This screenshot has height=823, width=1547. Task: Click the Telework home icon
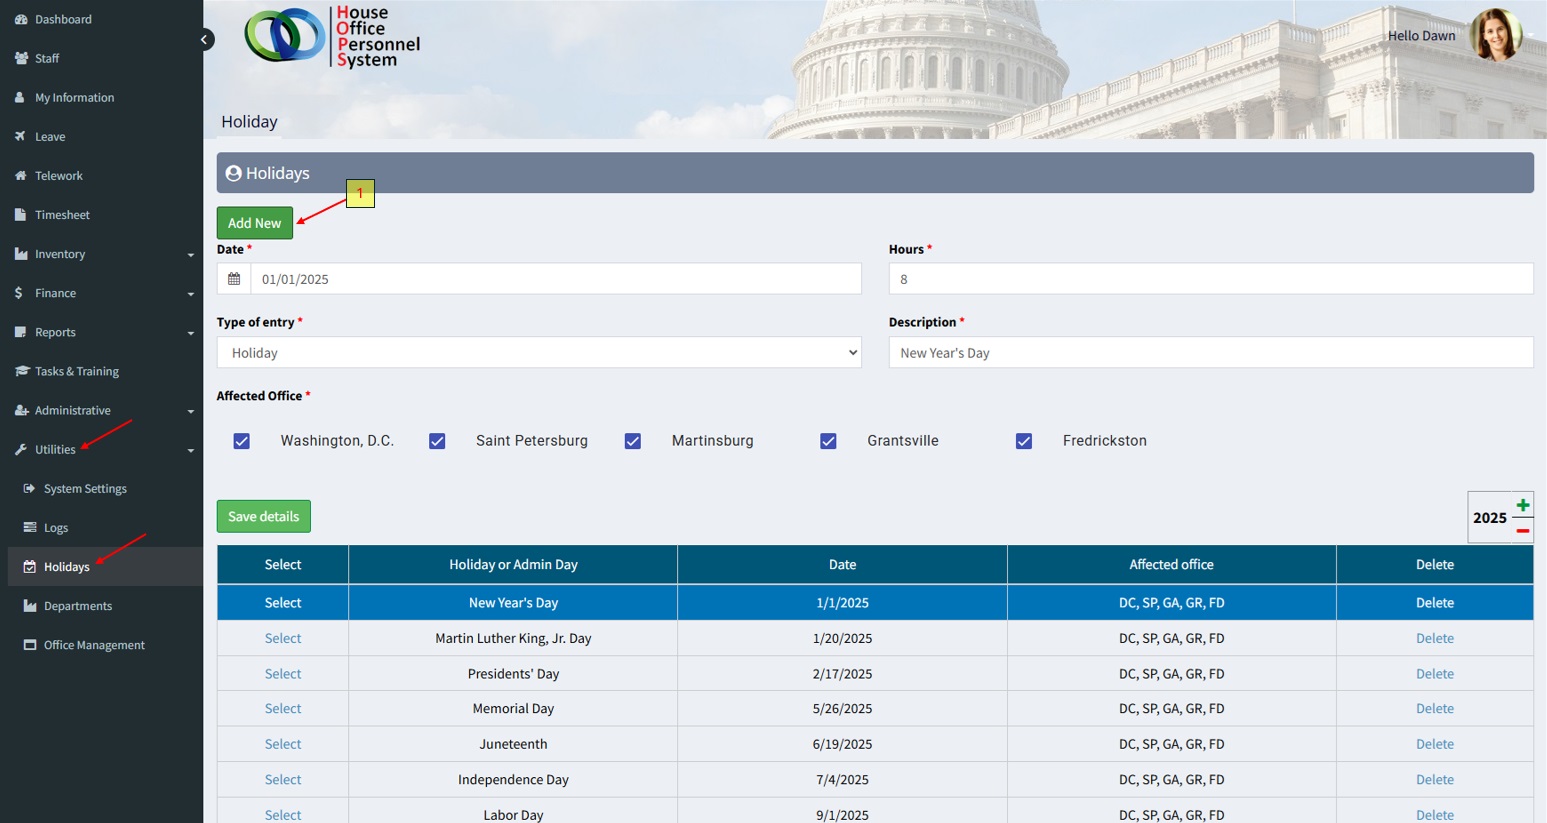[x=21, y=175]
